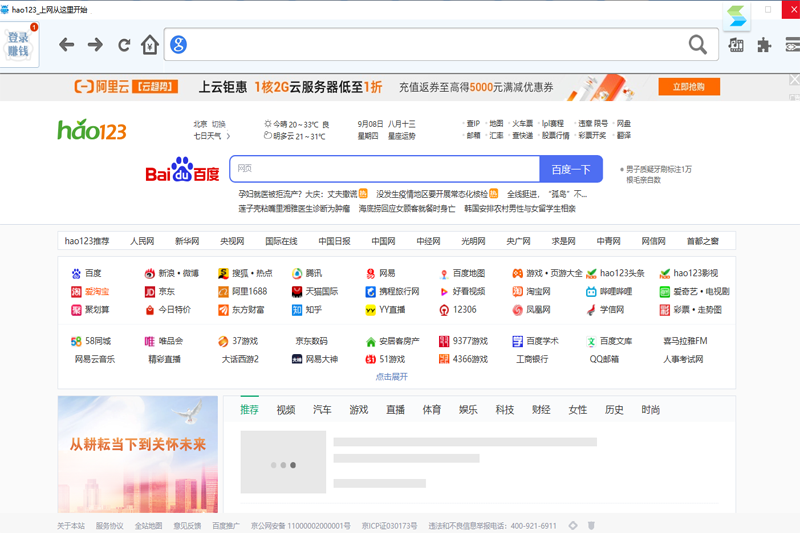Click into the Baidu search input box
The width and height of the screenshot is (800, 533).
385,169
